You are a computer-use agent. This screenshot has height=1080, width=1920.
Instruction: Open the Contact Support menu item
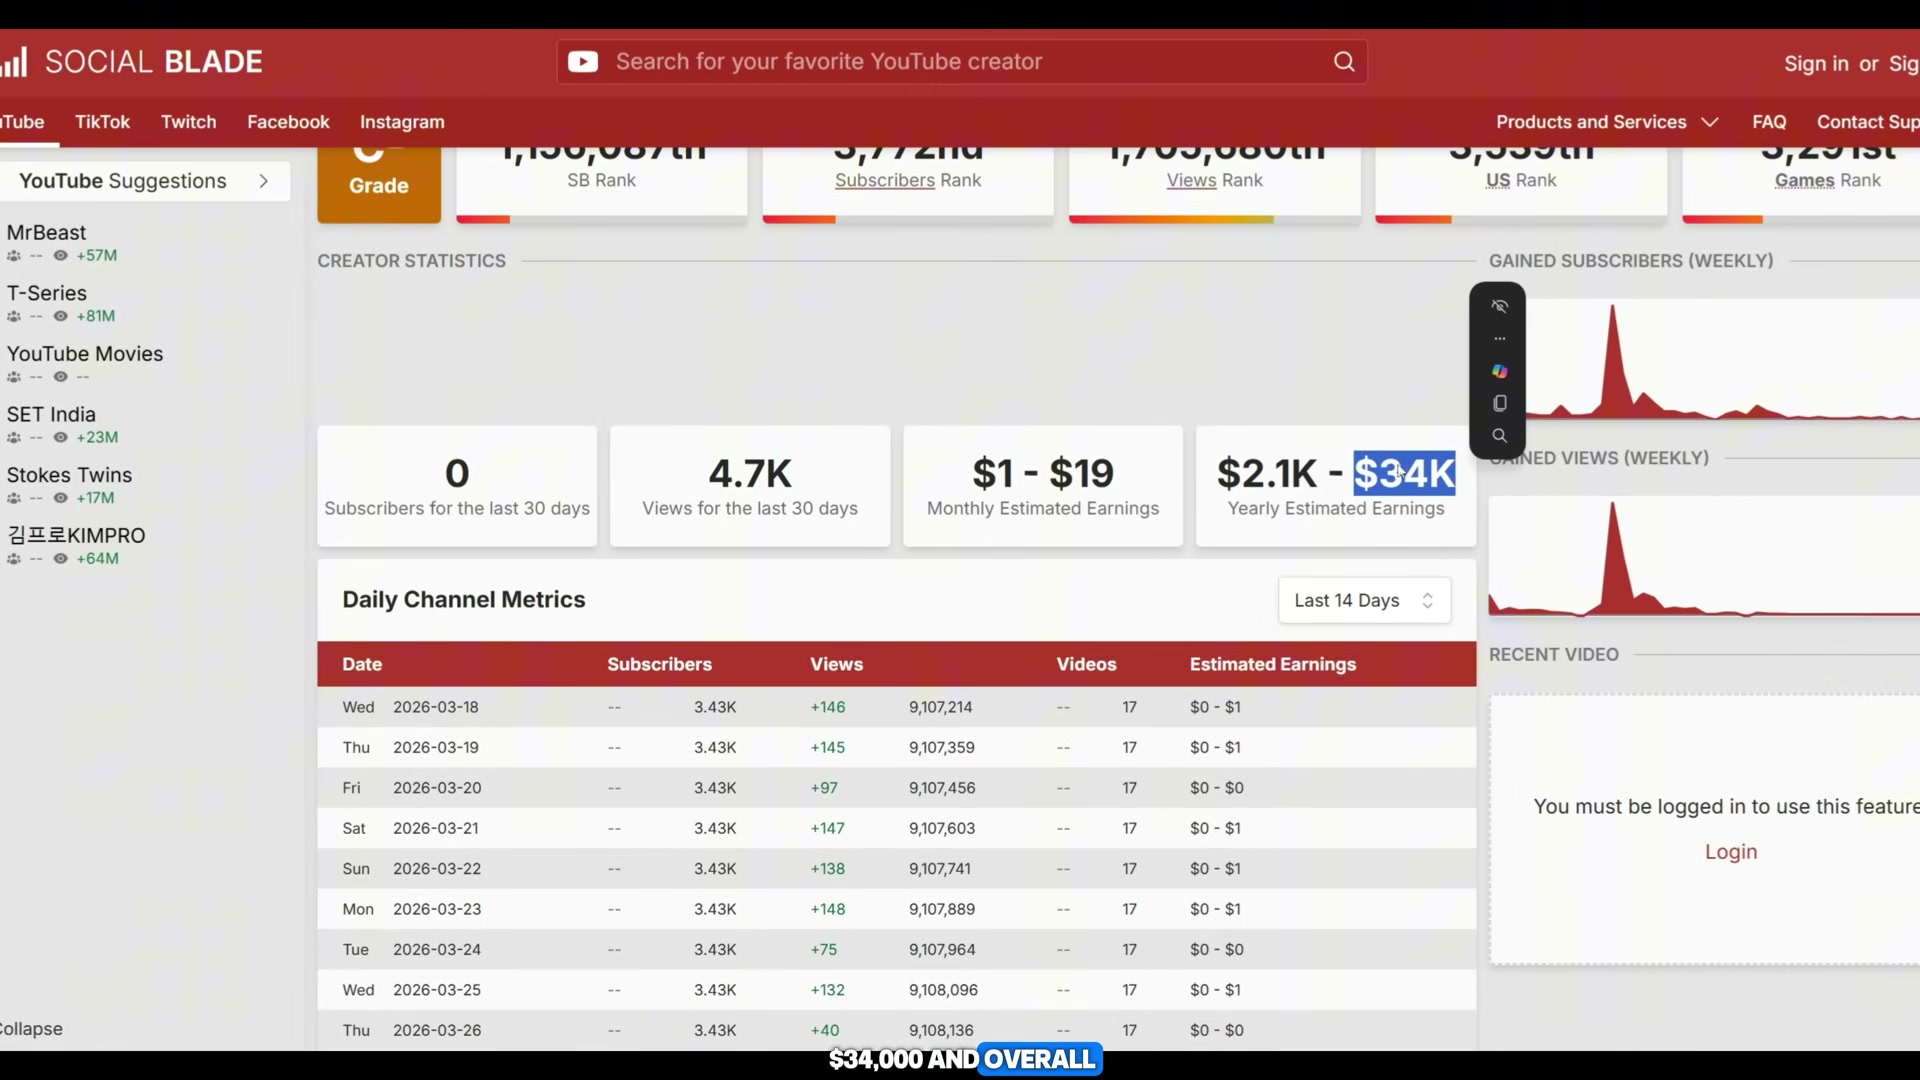tap(1867, 122)
